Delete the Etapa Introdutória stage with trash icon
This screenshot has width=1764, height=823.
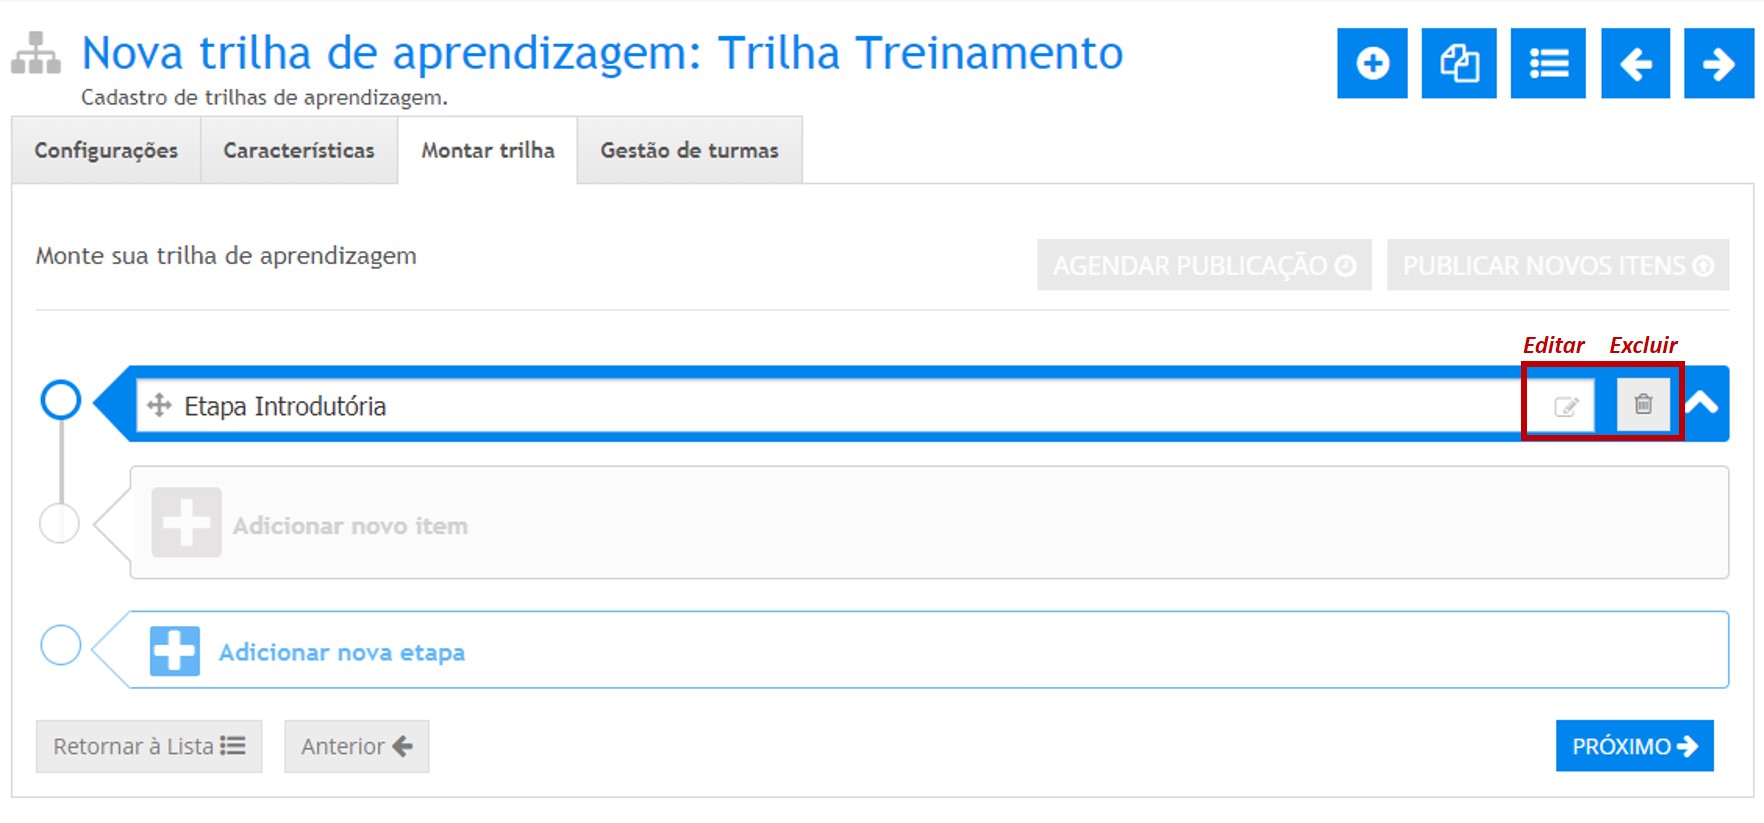1643,404
